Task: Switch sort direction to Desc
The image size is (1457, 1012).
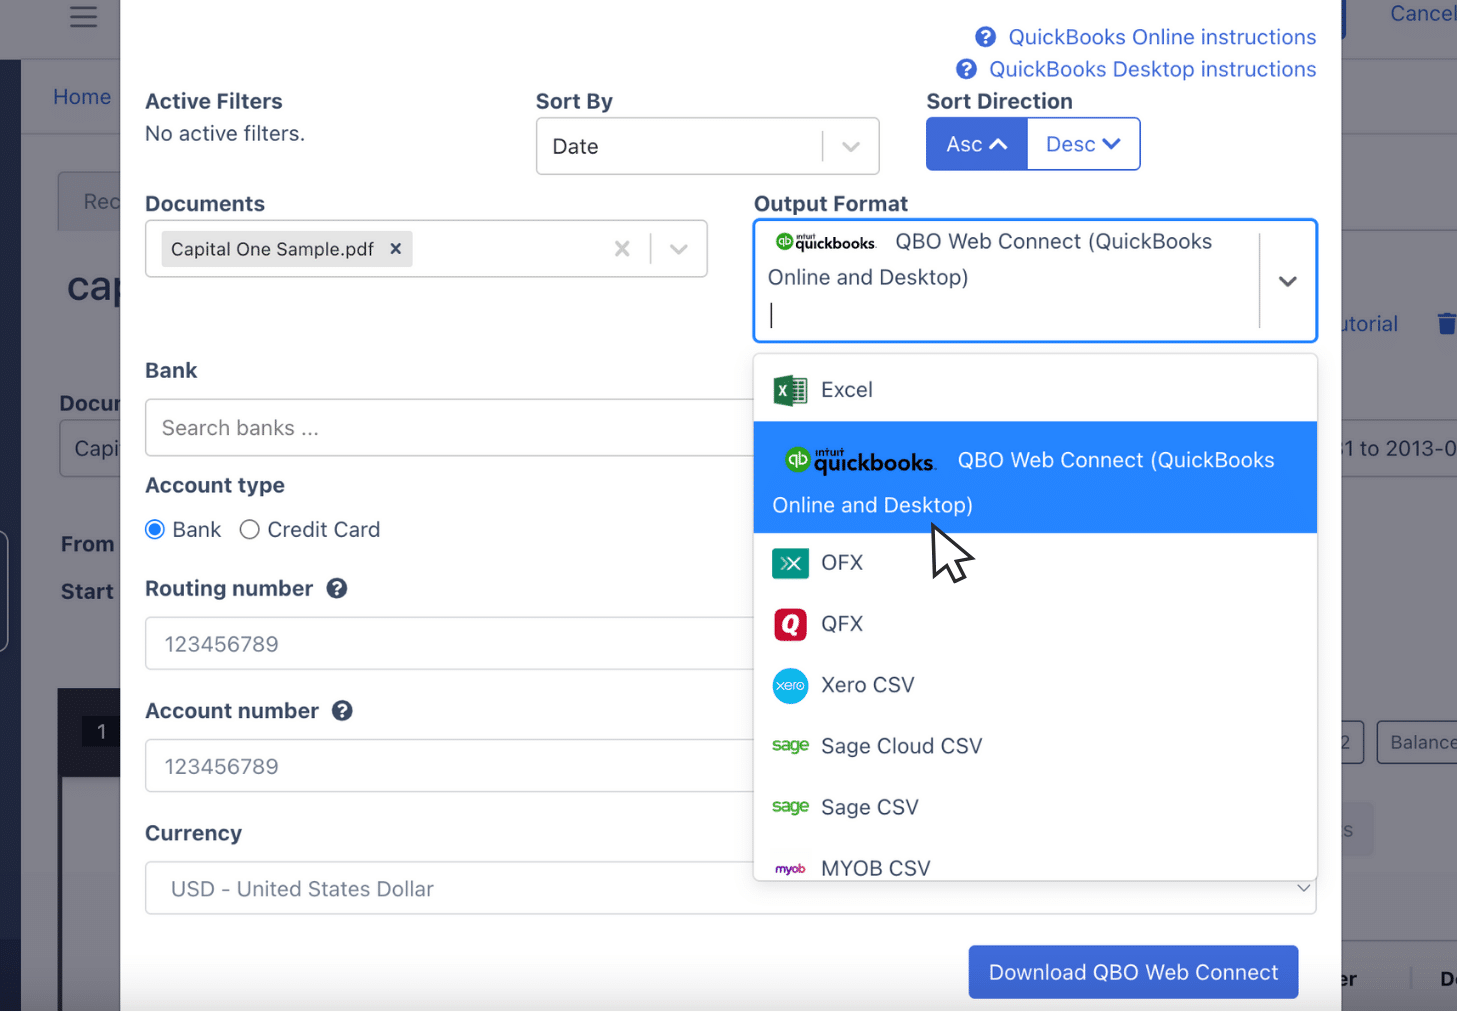Action: pyautogui.click(x=1083, y=143)
